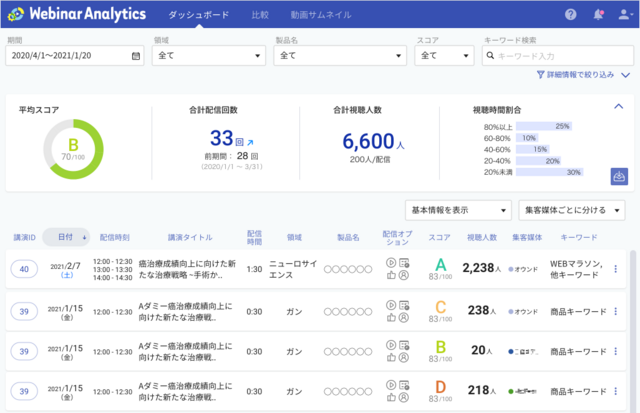Click the lecture ID 40 button
The height and width of the screenshot is (413, 640).
click(24, 267)
